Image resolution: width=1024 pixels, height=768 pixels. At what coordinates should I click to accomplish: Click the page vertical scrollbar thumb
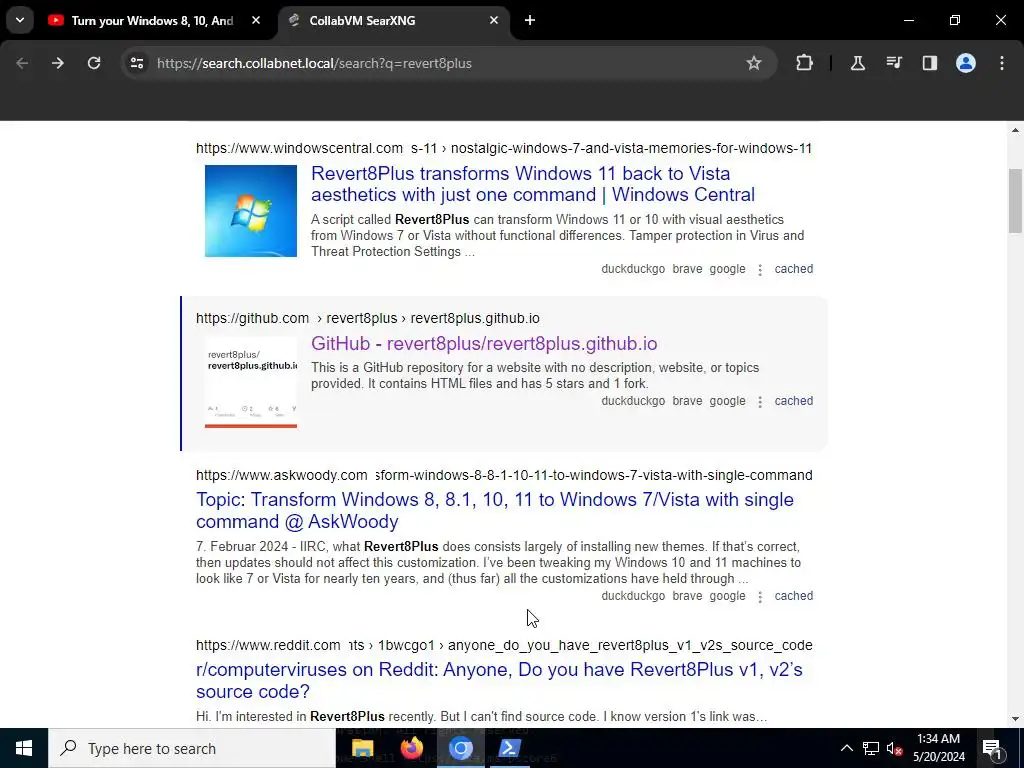tap(1015, 200)
